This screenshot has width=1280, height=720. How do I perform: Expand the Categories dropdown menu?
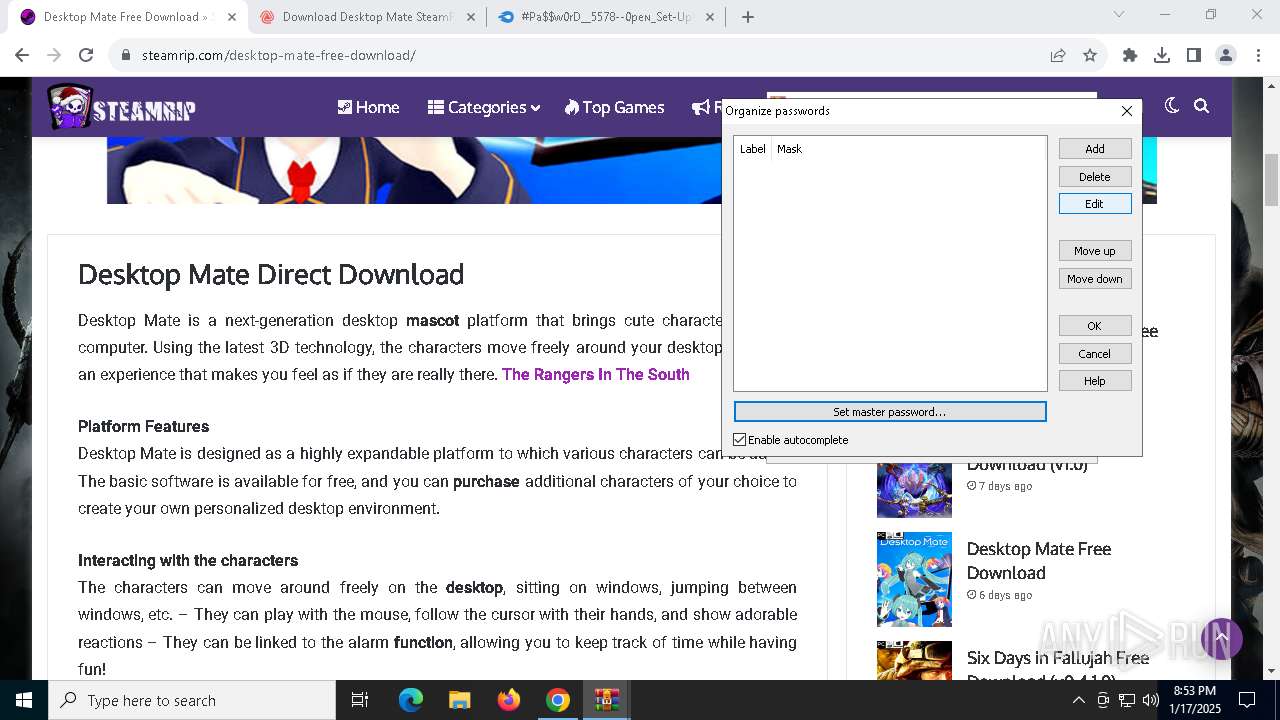(x=484, y=108)
